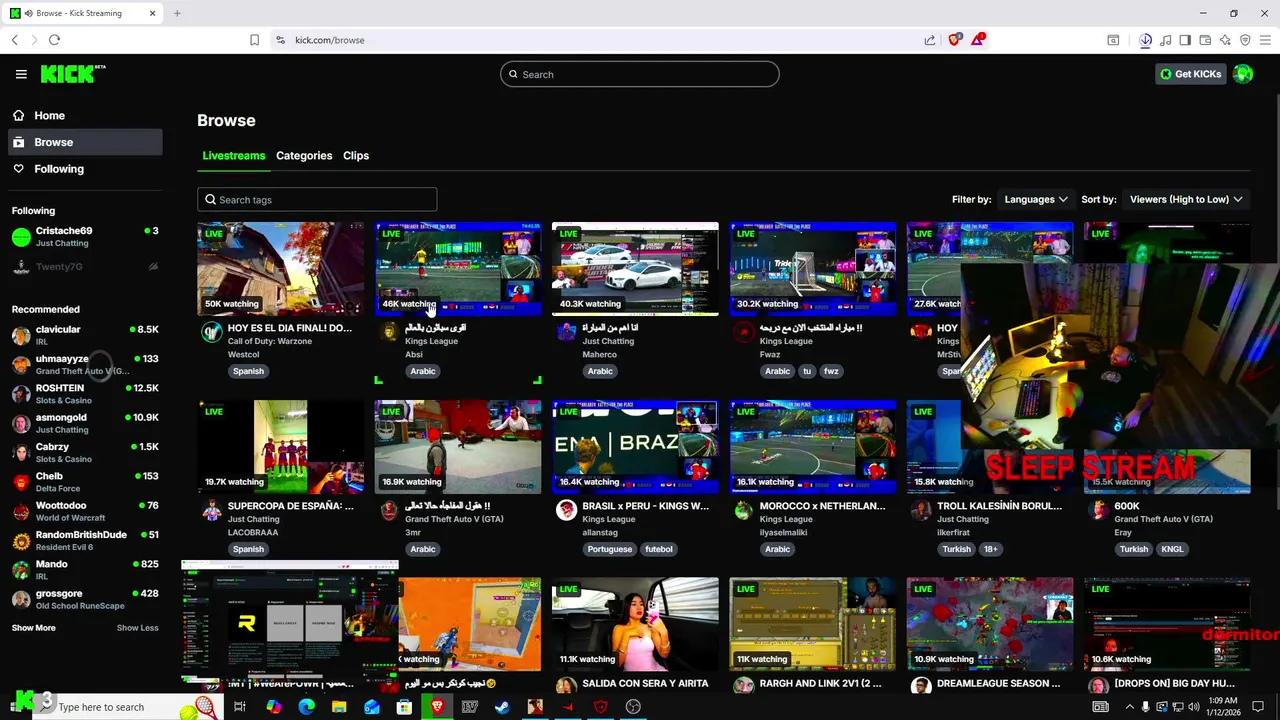1280x720 pixels.
Task: Switch to Clips tab
Action: click(356, 156)
